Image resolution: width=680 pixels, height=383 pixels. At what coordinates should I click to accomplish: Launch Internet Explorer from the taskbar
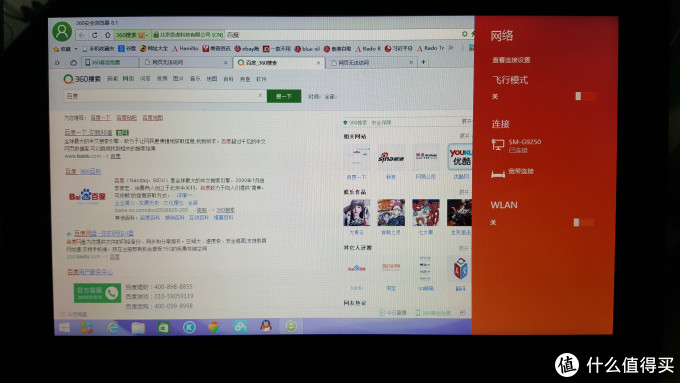pyautogui.click(x=113, y=327)
